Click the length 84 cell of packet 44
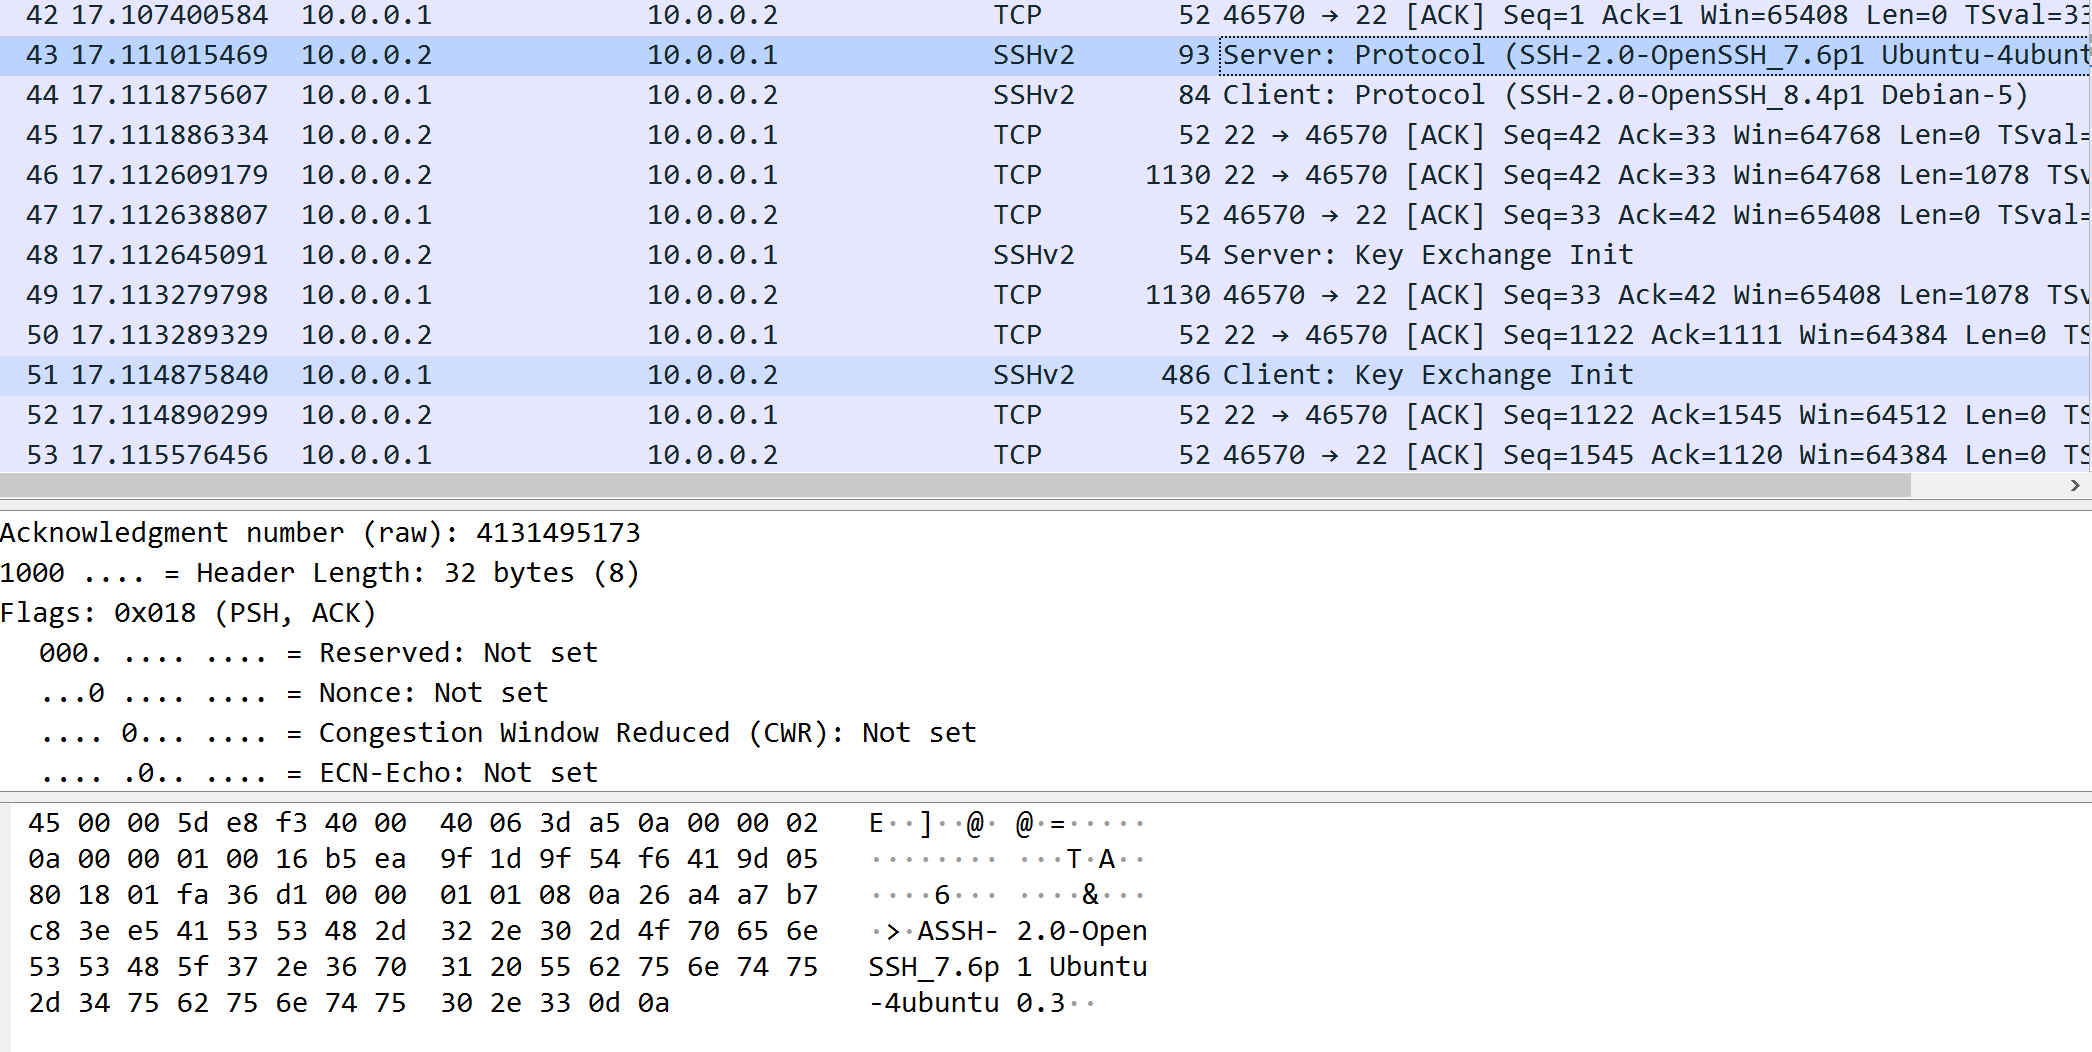The image size is (2092, 1052). pyautogui.click(x=1194, y=95)
